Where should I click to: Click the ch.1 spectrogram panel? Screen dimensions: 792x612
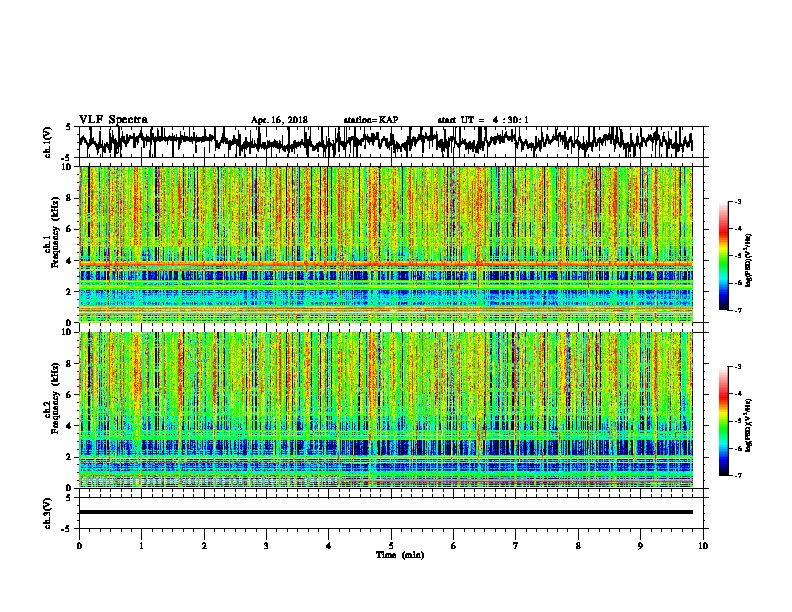point(385,244)
